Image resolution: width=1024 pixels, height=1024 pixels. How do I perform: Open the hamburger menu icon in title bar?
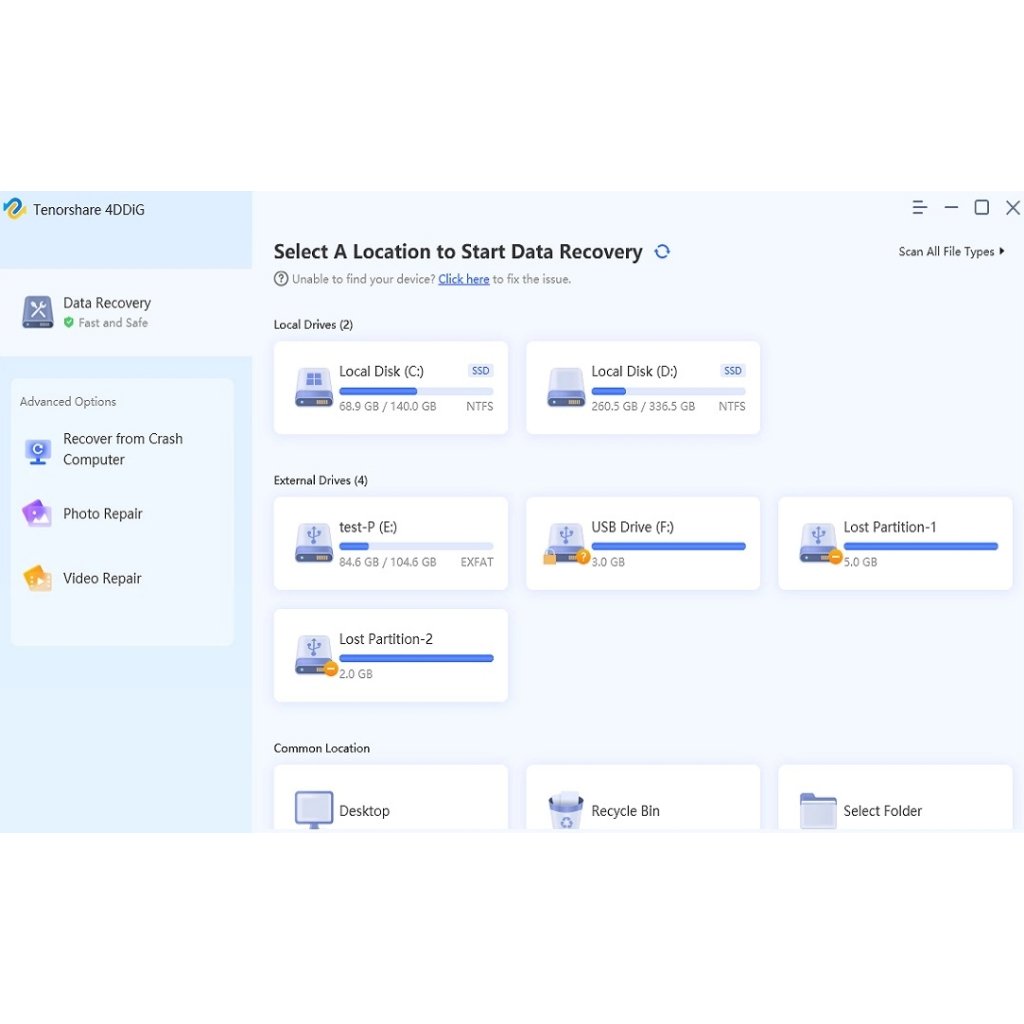click(920, 208)
